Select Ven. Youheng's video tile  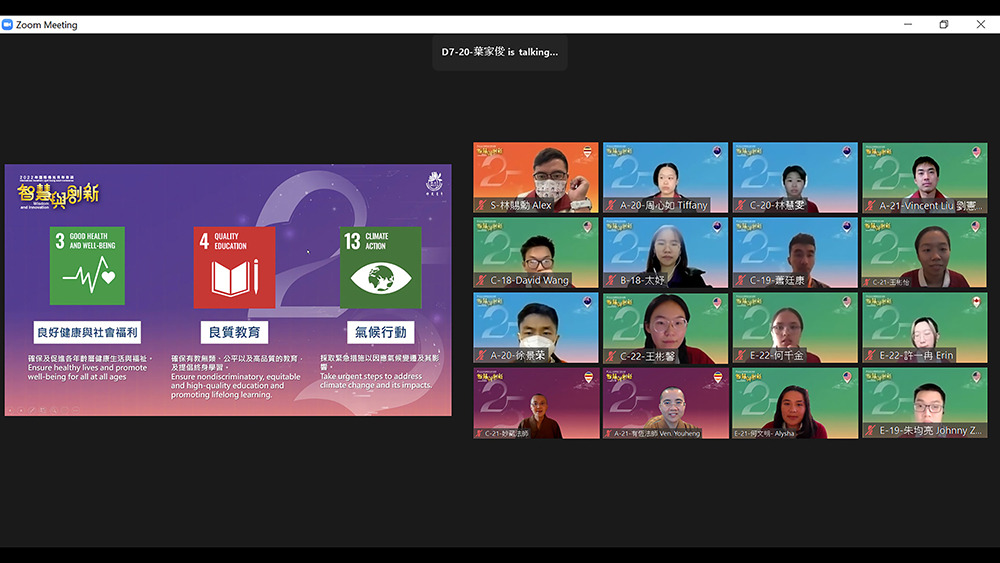(x=665, y=403)
